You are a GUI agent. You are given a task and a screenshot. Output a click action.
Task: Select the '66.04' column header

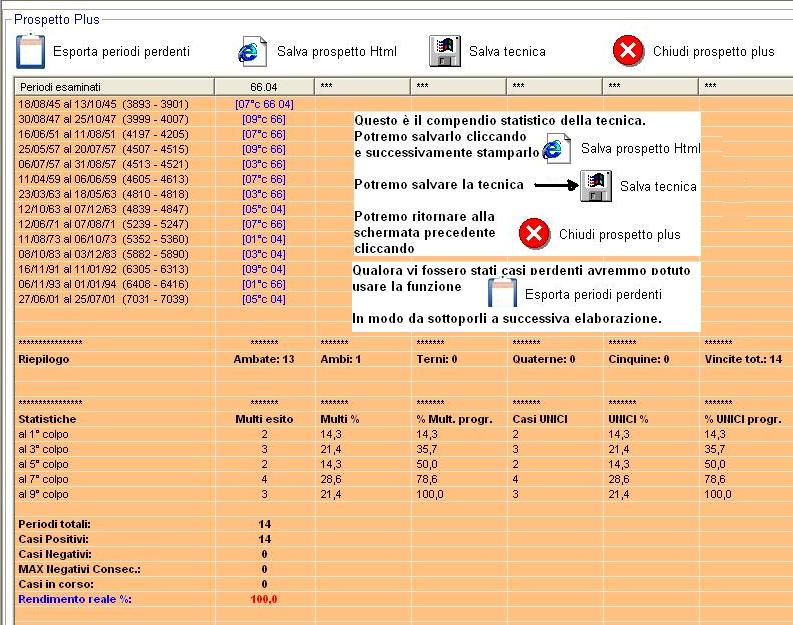tap(264, 87)
